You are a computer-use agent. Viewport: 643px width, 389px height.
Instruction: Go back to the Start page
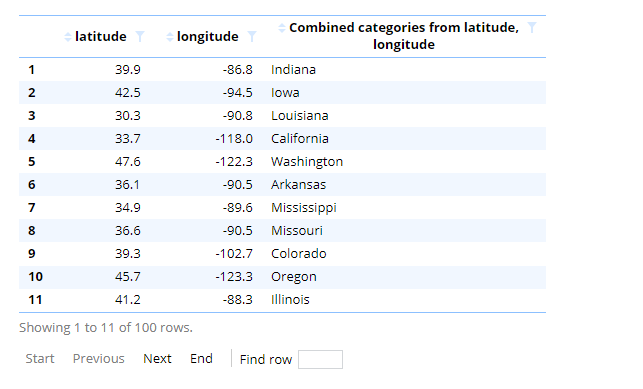pyautogui.click(x=40, y=359)
